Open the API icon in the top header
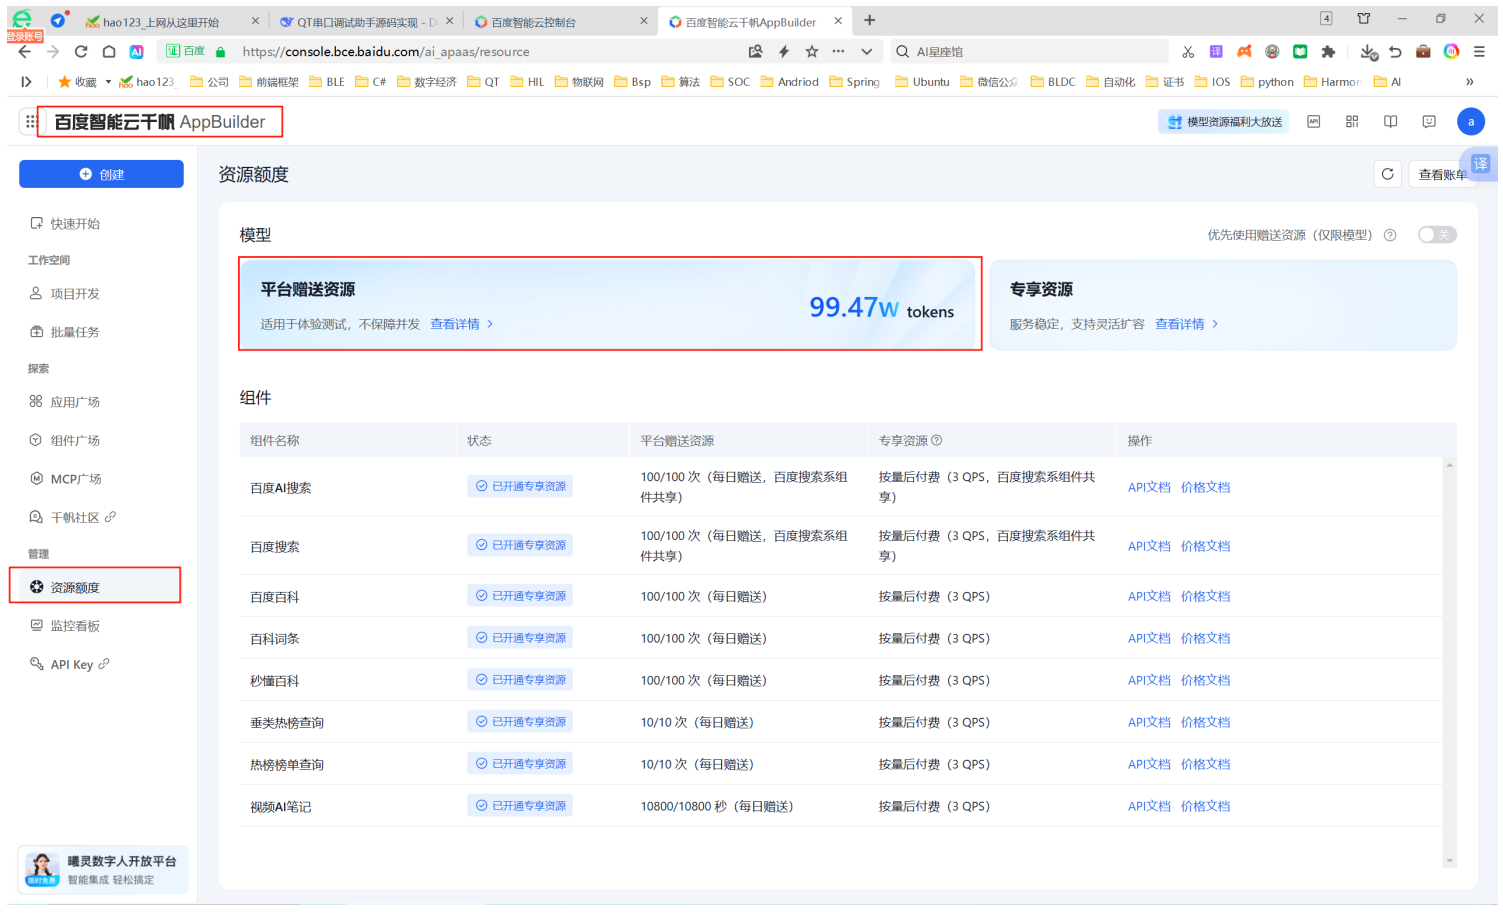Screen dimensions: 1503x915 tap(1314, 122)
